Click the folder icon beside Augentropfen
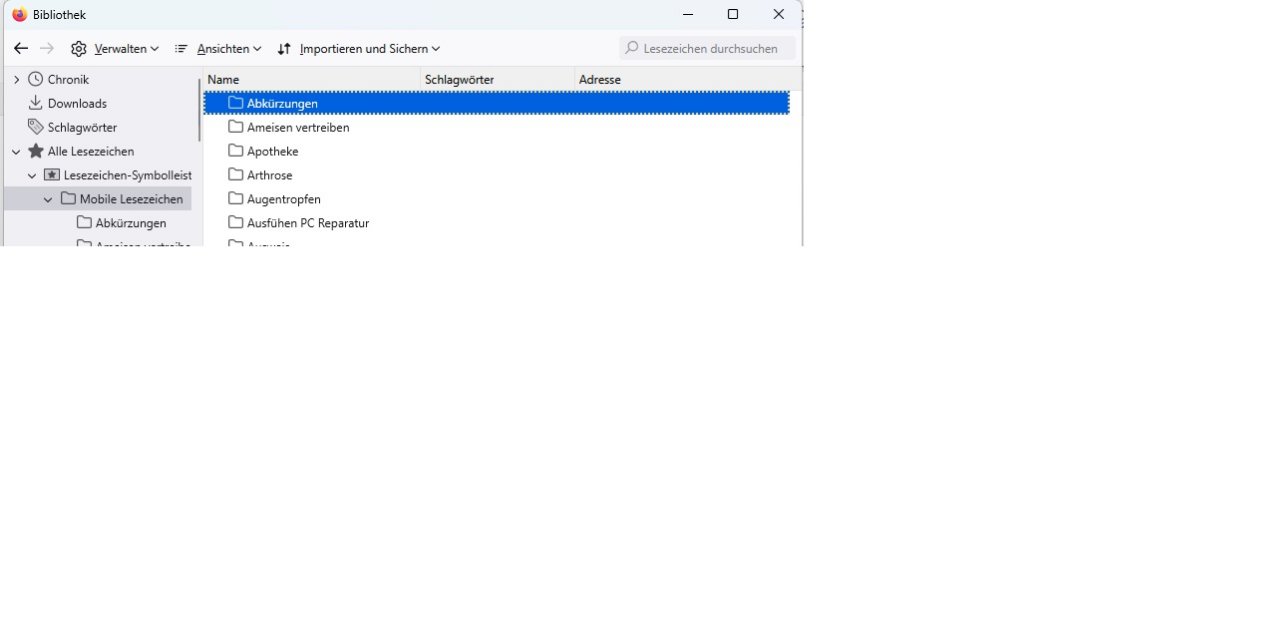The width and height of the screenshot is (1280, 617). 236,198
